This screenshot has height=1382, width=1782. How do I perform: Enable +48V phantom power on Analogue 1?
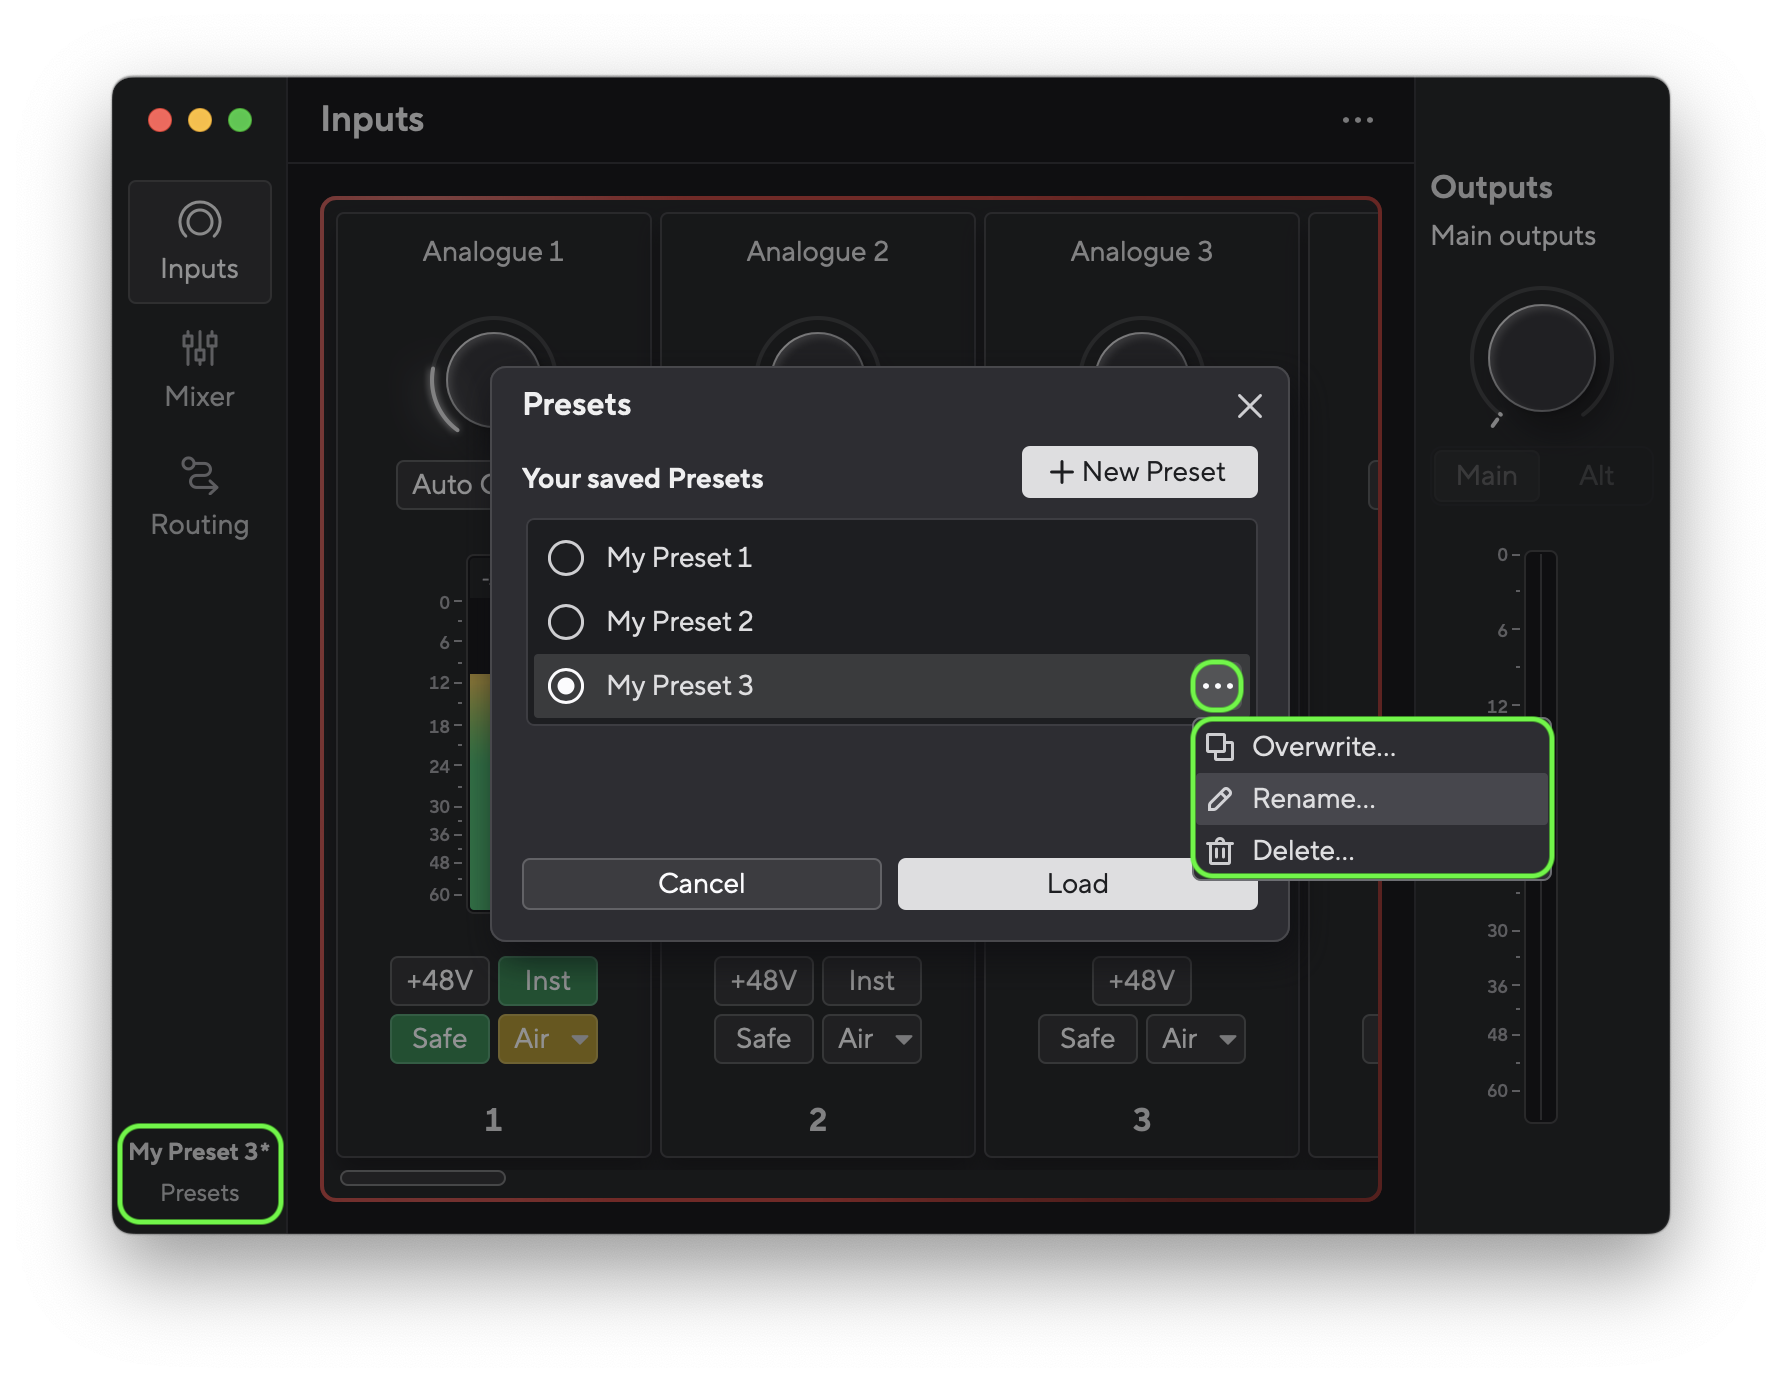click(x=438, y=980)
